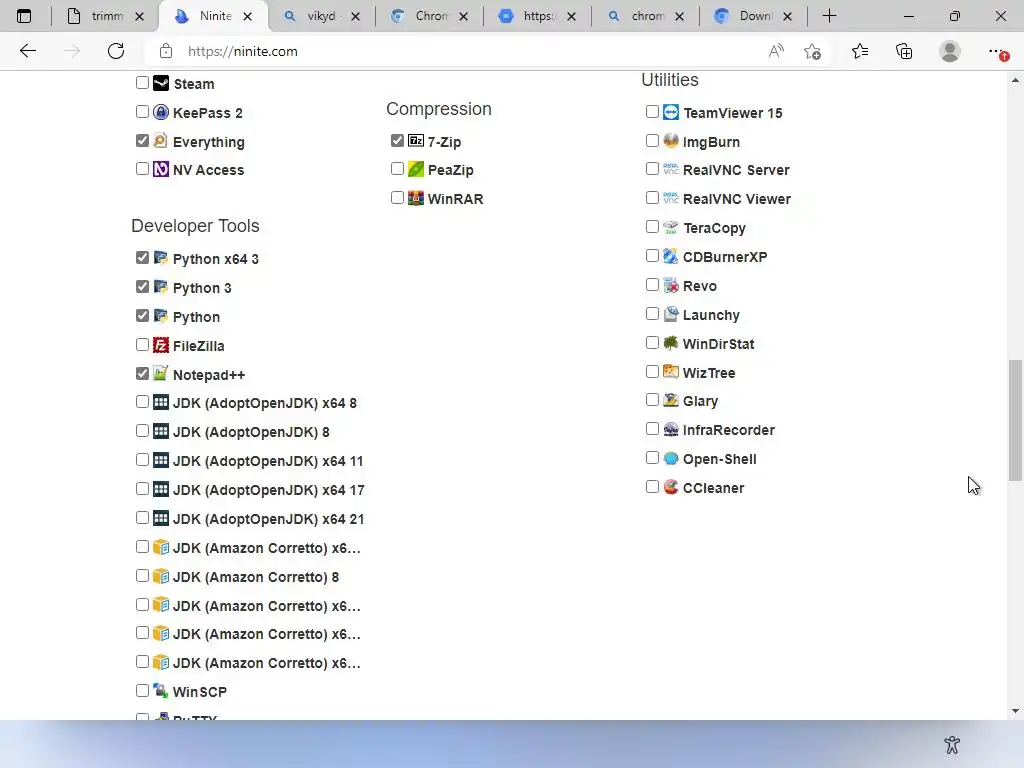This screenshot has width=1024, height=768.
Task: Click the scrollbar up arrow
Action: [x=1015, y=80]
